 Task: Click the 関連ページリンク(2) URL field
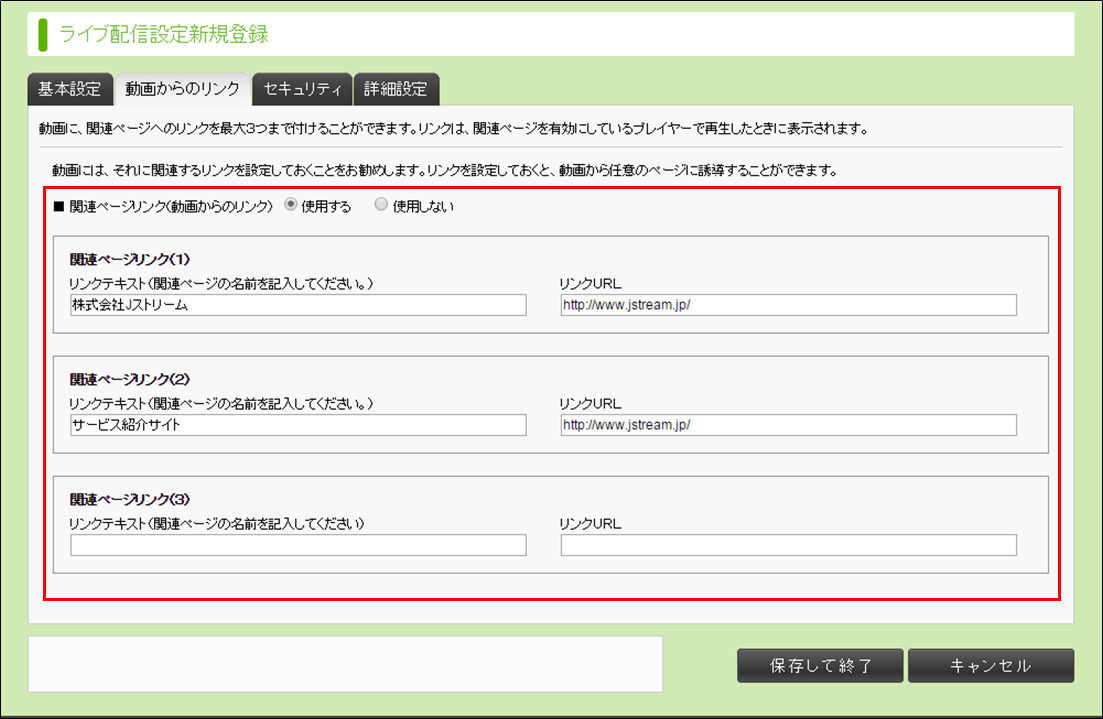tap(789, 425)
